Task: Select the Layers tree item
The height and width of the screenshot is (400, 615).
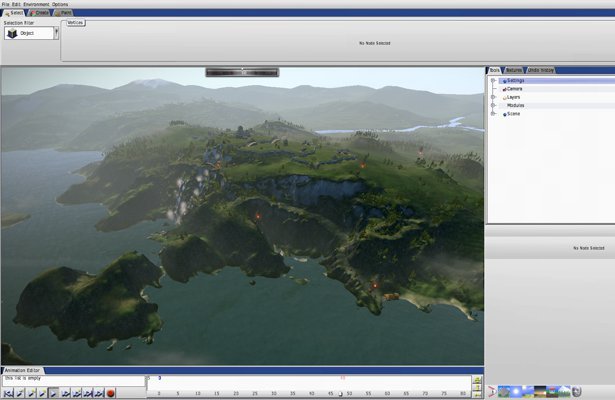Action: click(513, 97)
